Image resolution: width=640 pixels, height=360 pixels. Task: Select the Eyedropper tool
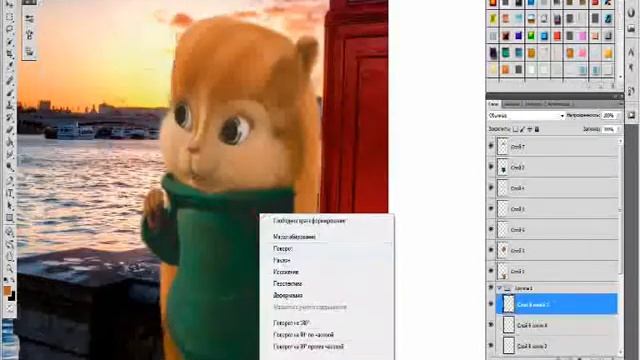[10, 65]
